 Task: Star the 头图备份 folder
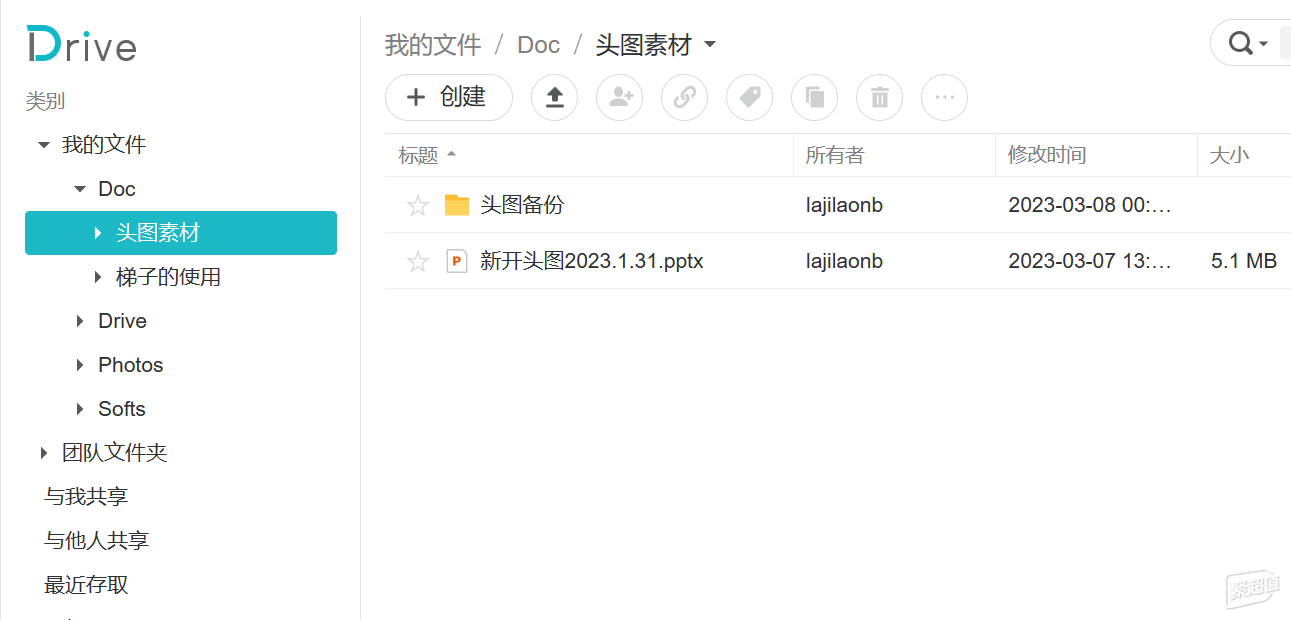(418, 206)
